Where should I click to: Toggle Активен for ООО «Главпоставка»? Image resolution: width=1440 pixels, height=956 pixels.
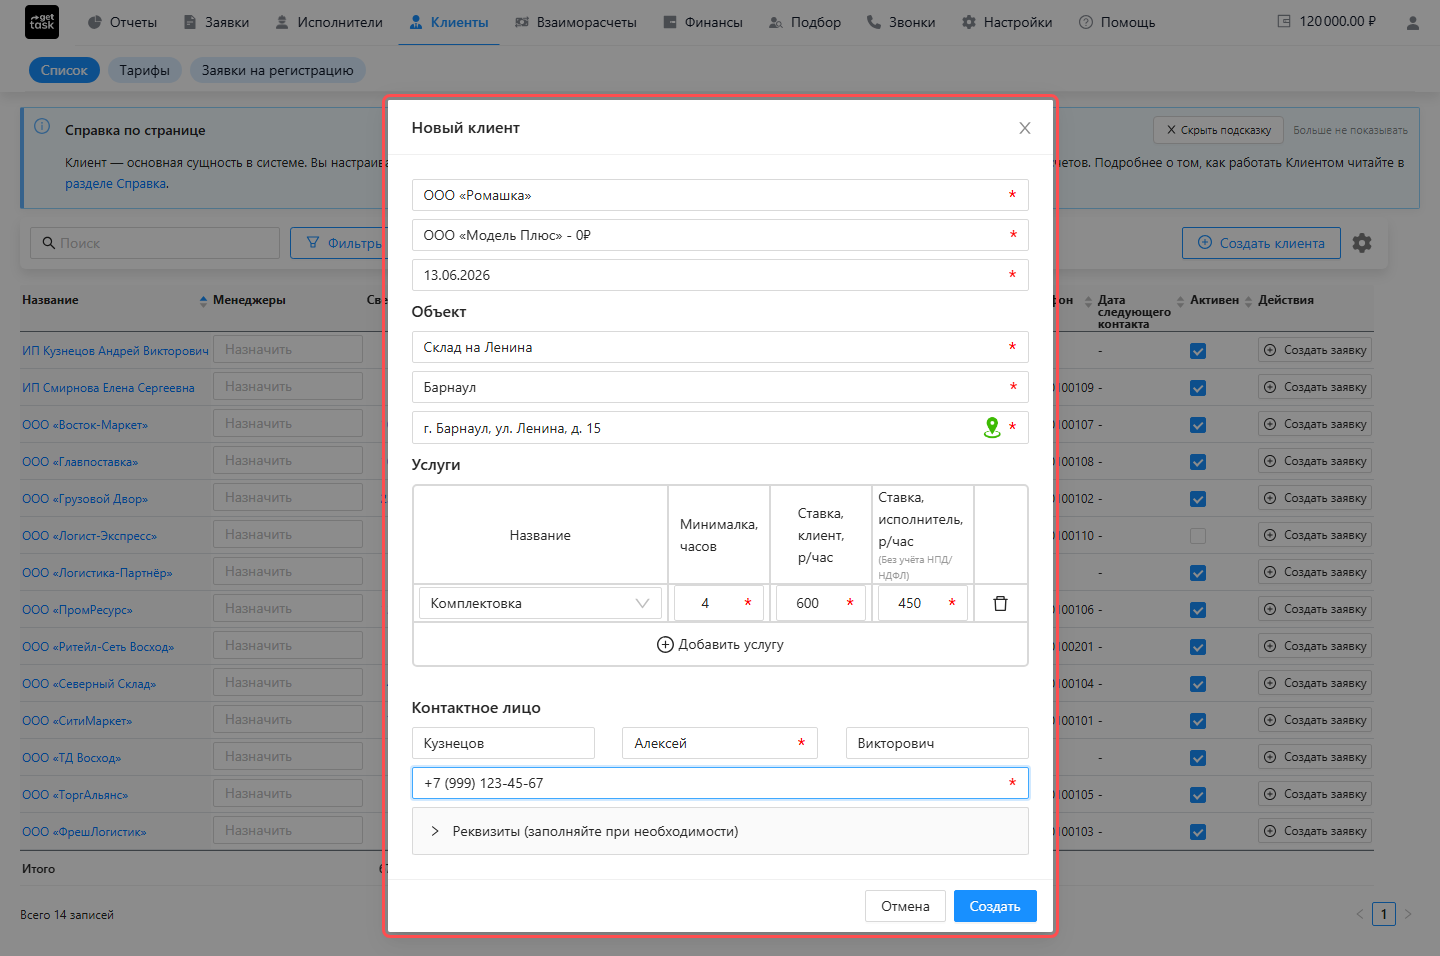pos(1198,462)
